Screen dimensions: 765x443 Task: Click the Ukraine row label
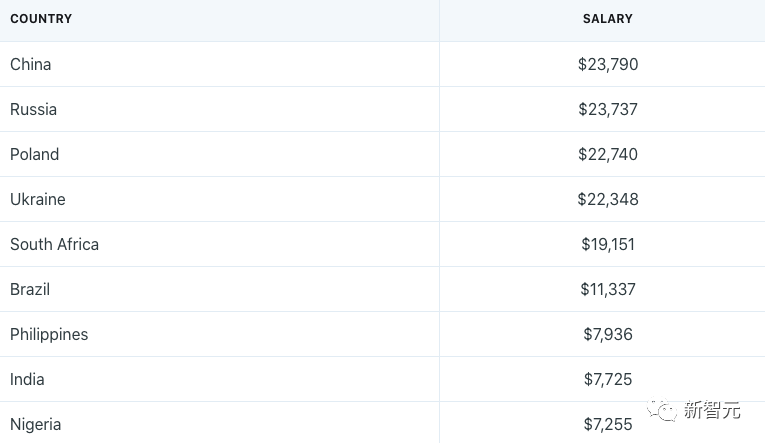38,199
